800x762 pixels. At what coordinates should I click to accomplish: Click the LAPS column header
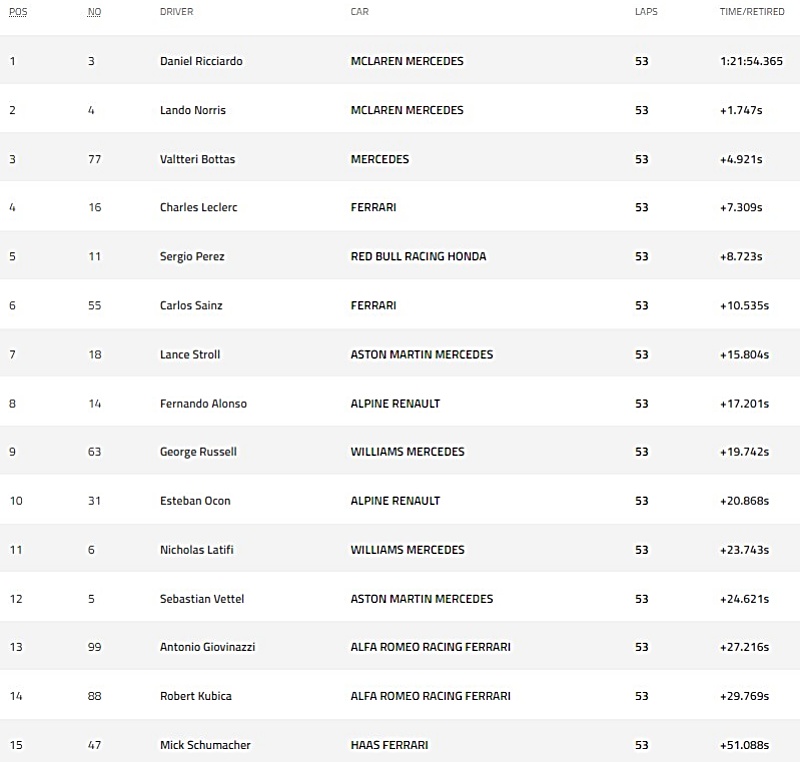pyautogui.click(x=646, y=12)
